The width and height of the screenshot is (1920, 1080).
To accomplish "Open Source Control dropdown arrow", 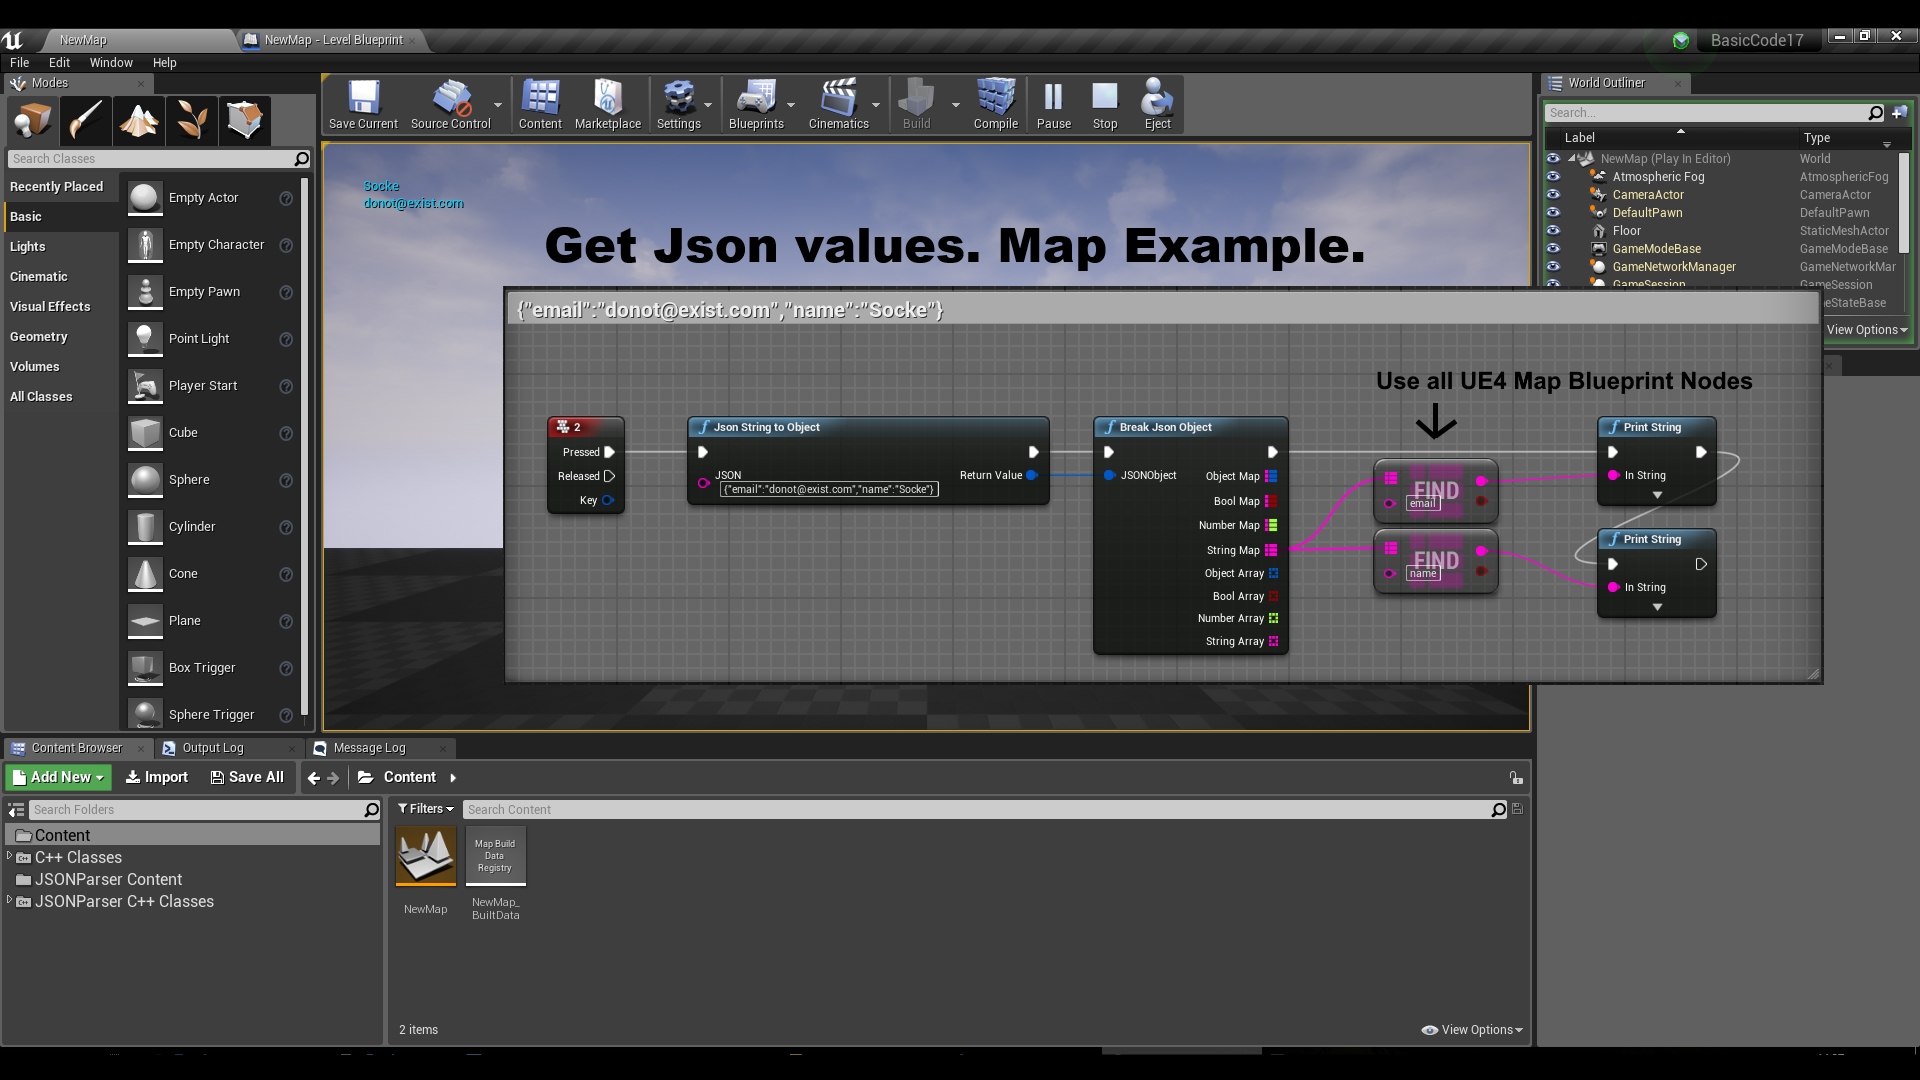I will coord(498,104).
